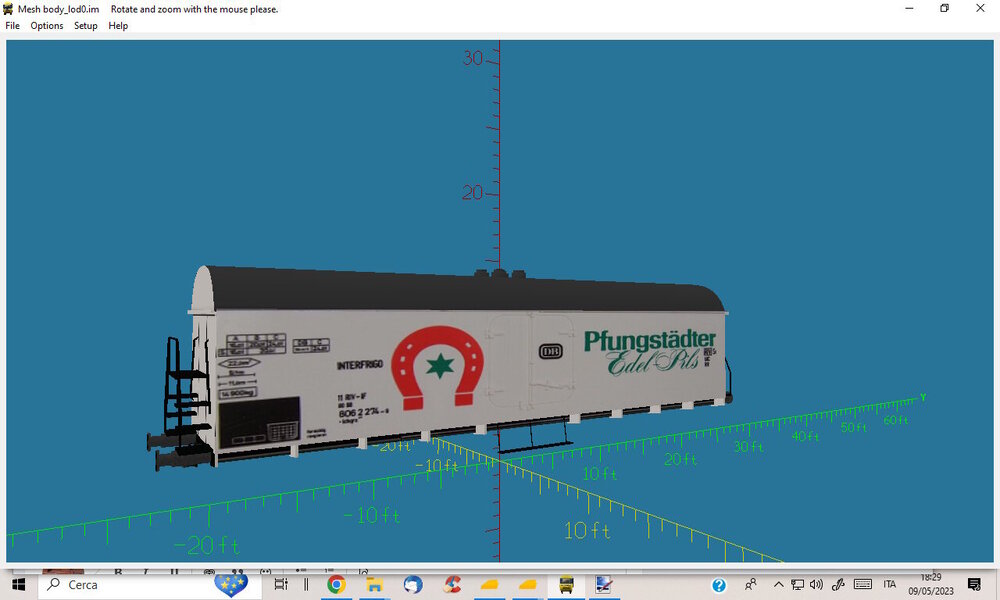Switch the ITA input language indicator
Viewport: 1000px width, 600px height.
[x=890, y=584]
